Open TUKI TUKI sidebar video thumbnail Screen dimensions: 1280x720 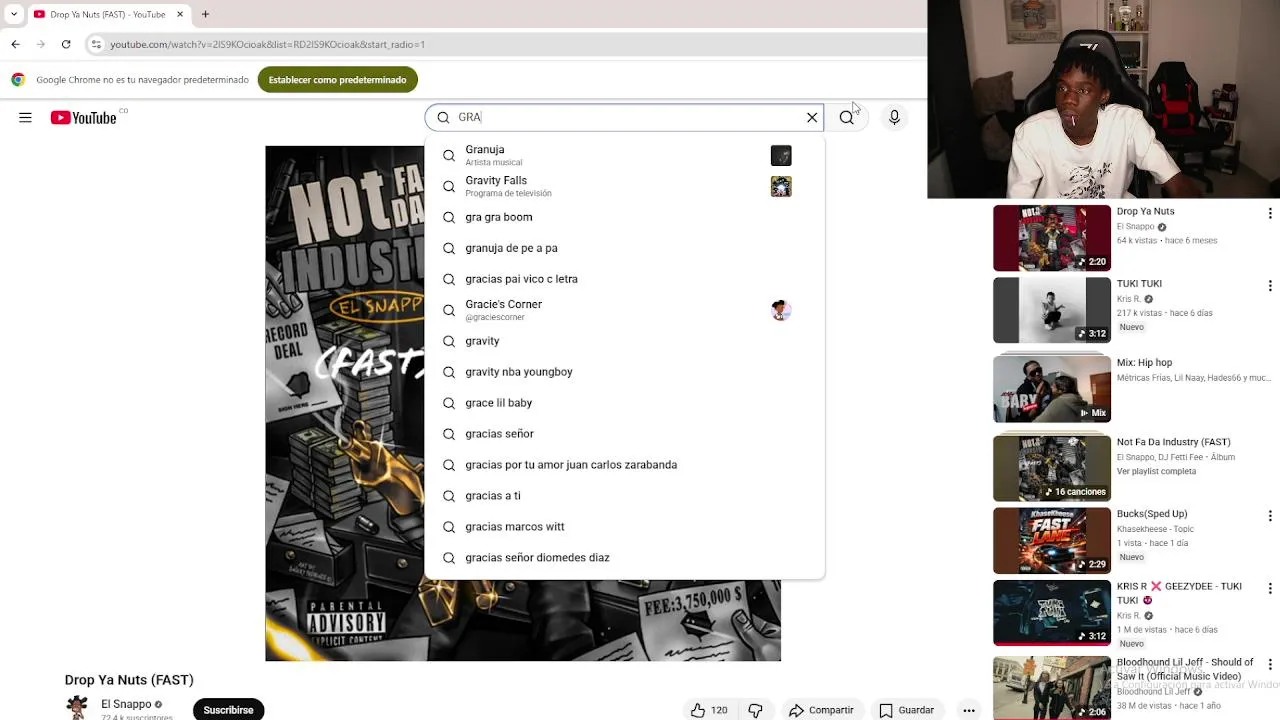(x=1052, y=310)
